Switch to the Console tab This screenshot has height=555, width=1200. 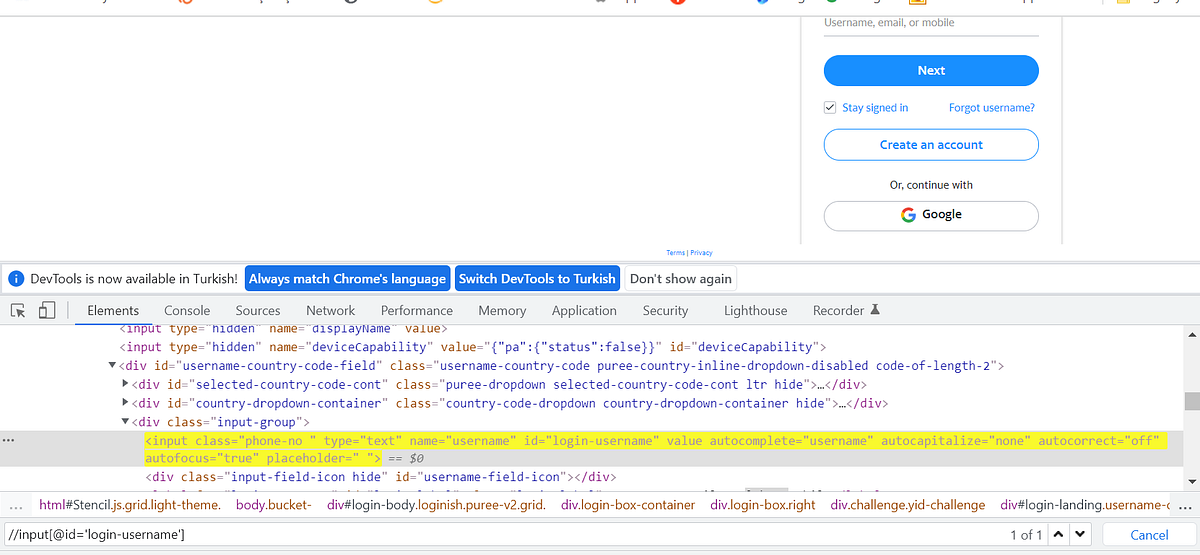(x=187, y=311)
